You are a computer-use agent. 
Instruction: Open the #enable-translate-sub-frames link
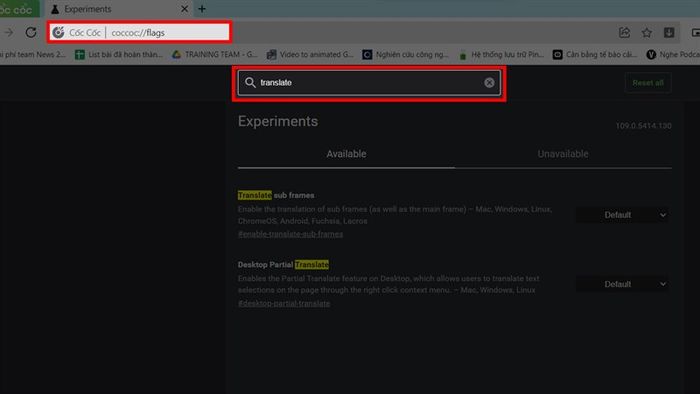coord(290,234)
